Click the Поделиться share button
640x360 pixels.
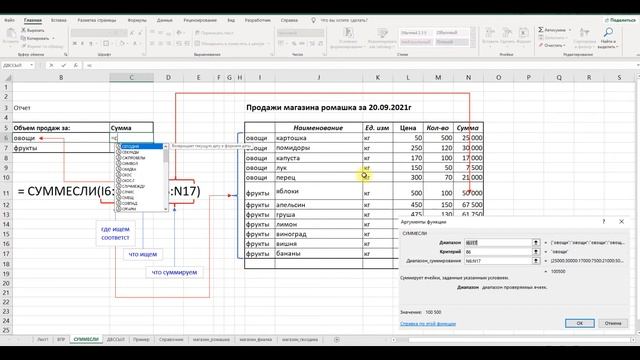point(620,20)
